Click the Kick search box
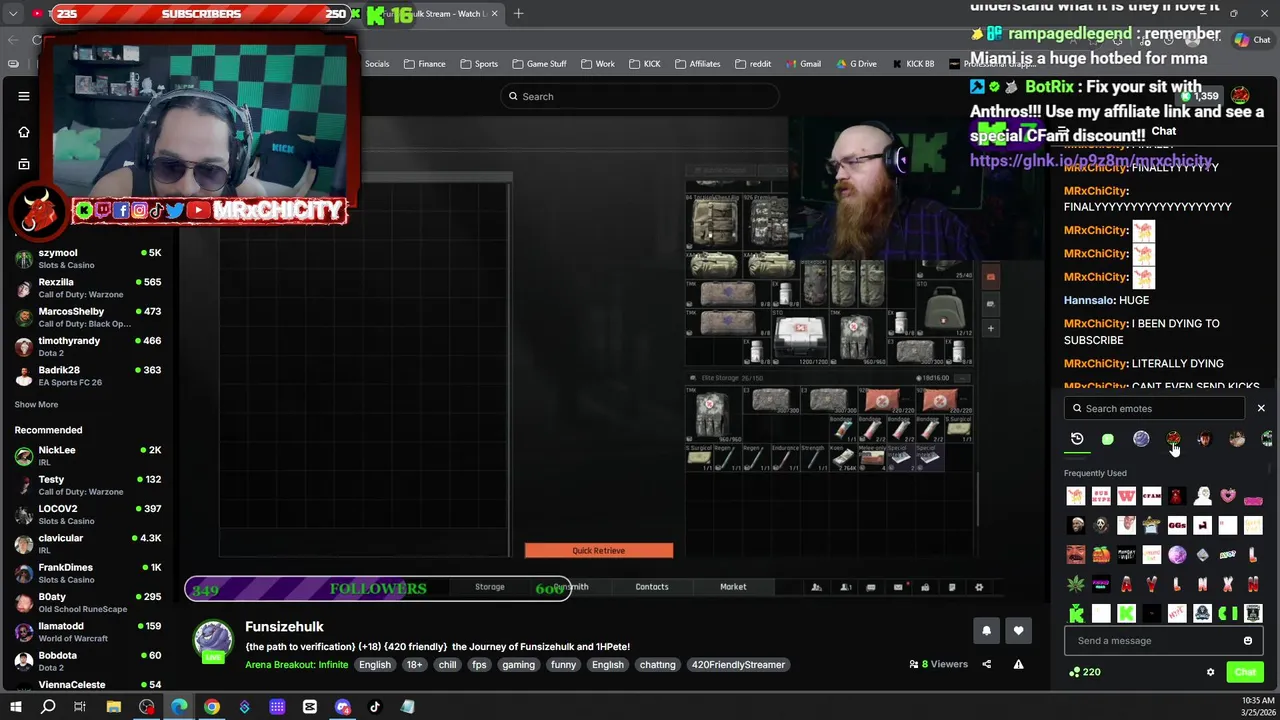The height and width of the screenshot is (720, 1280). coord(640,97)
